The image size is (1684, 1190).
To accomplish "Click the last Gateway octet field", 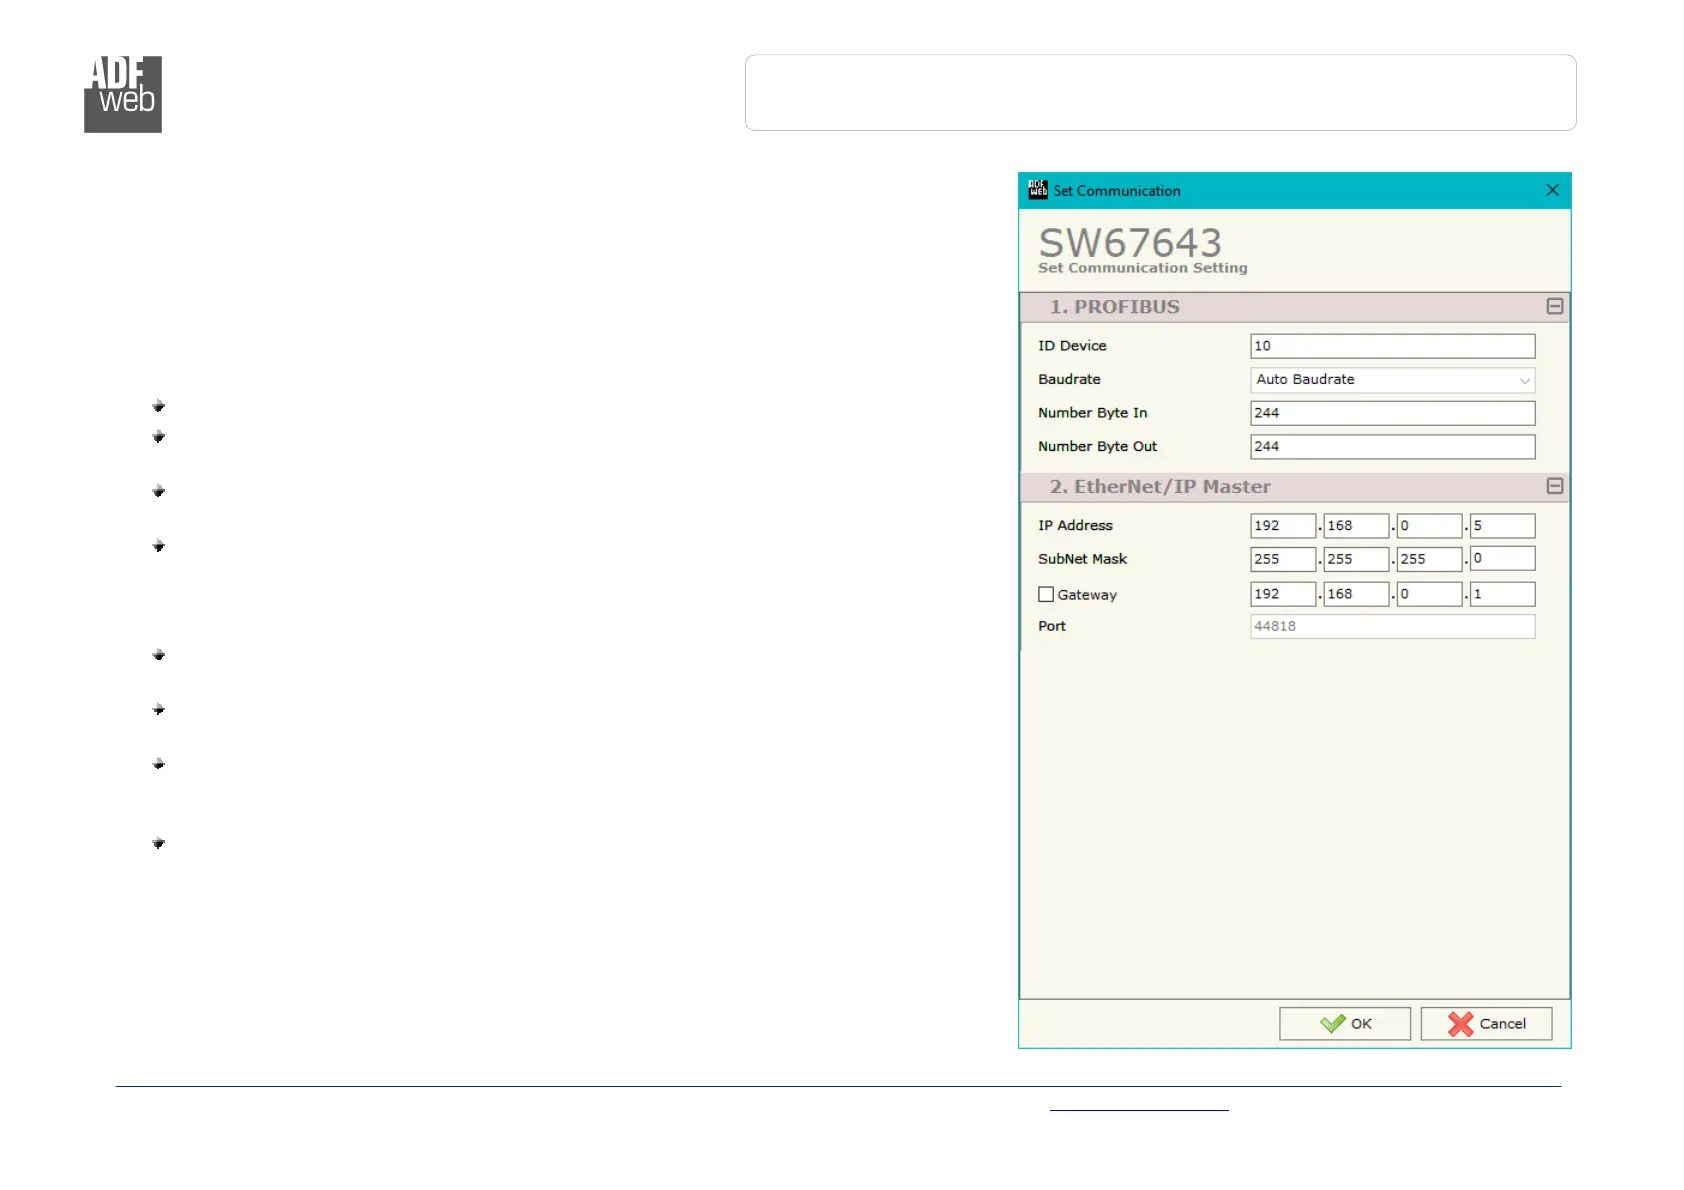I will tap(1501, 594).
